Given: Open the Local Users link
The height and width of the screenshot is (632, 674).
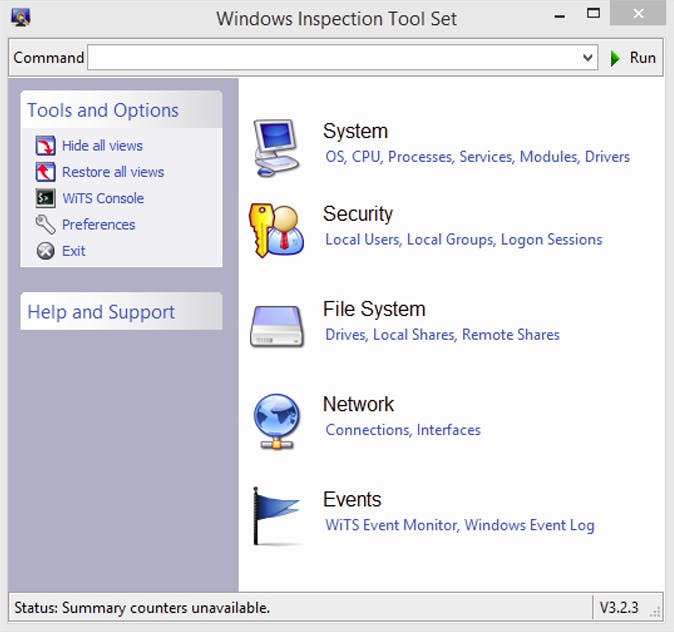Looking at the screenshot, I should click(x=363, y=239).
